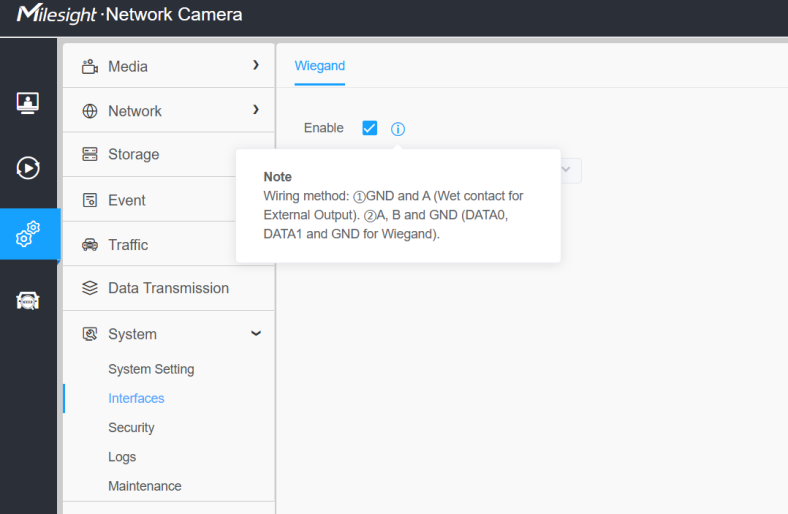This screenshot has width=788, height=514.
Task: Open the Network menu
Action: click(x=168, y=111)
